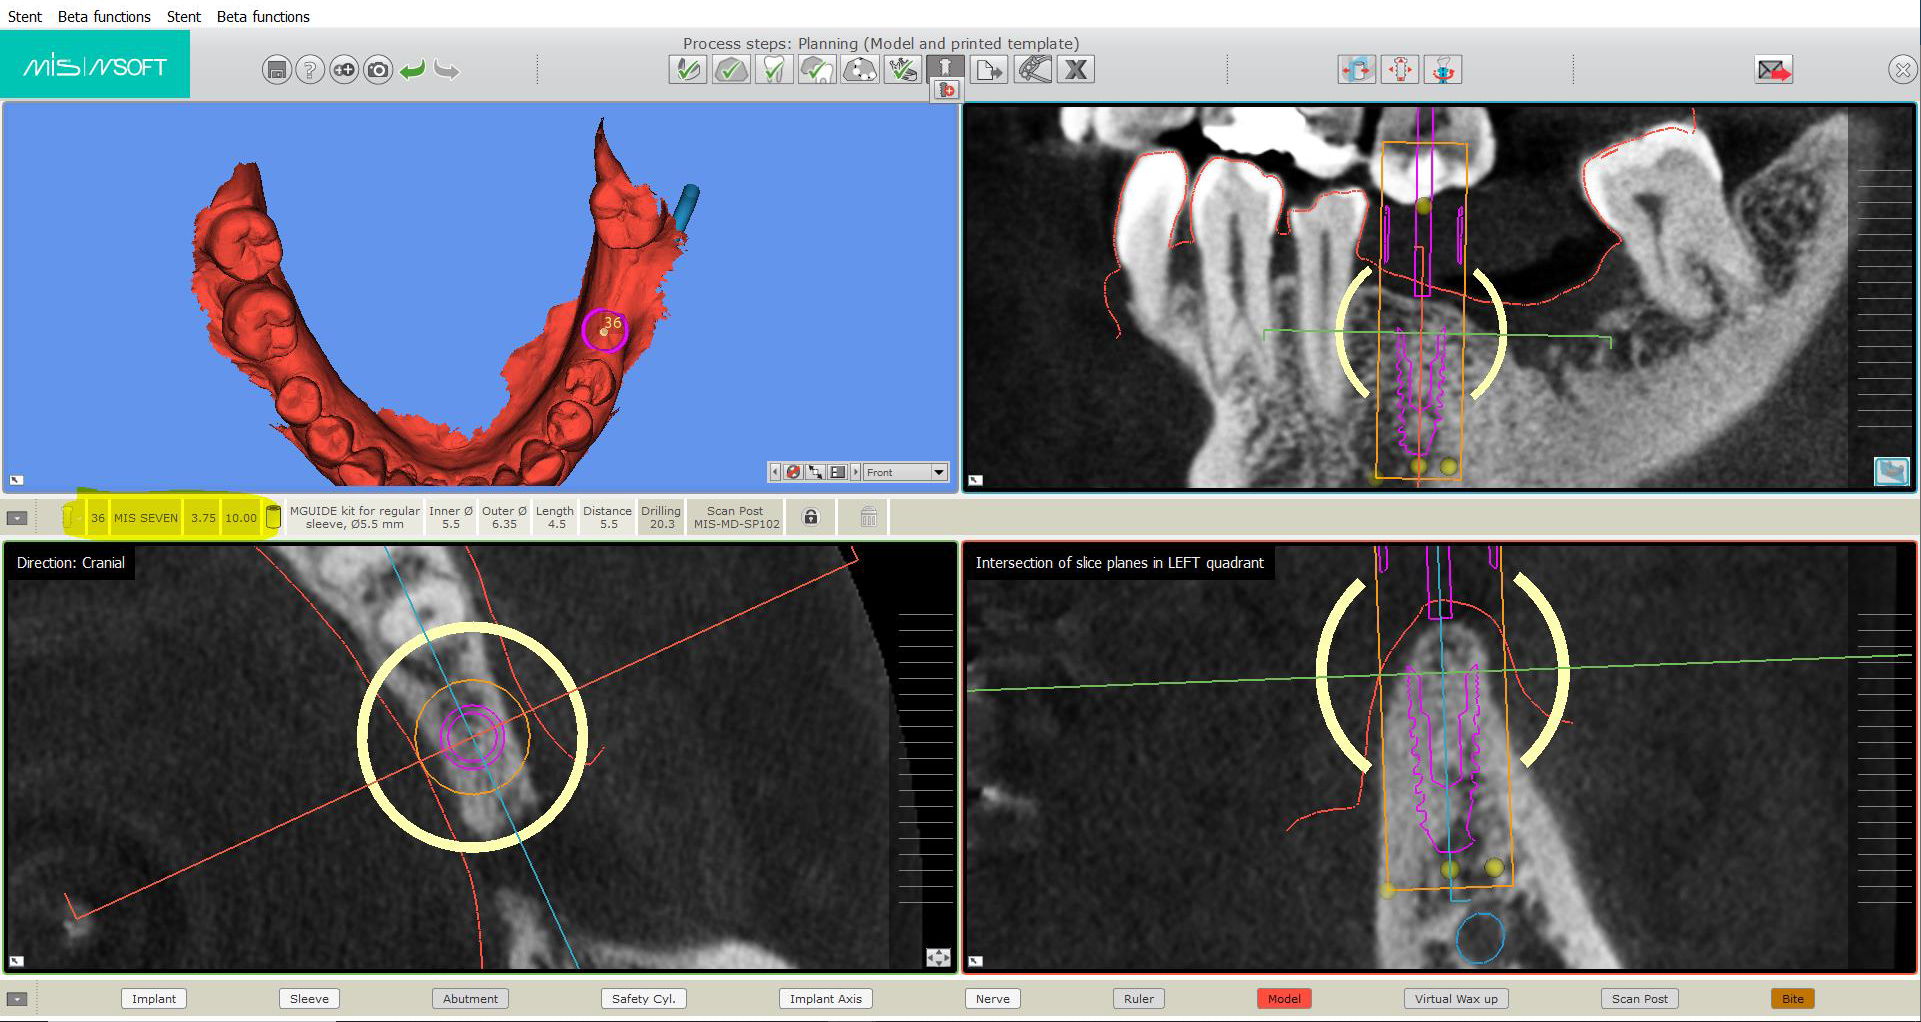Select tooth 36 marker on 3D model

[605, 329]
